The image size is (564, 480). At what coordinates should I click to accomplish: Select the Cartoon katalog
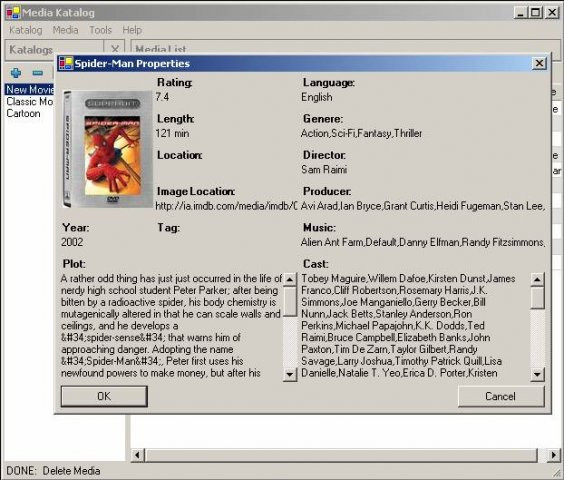click(23, 113)
